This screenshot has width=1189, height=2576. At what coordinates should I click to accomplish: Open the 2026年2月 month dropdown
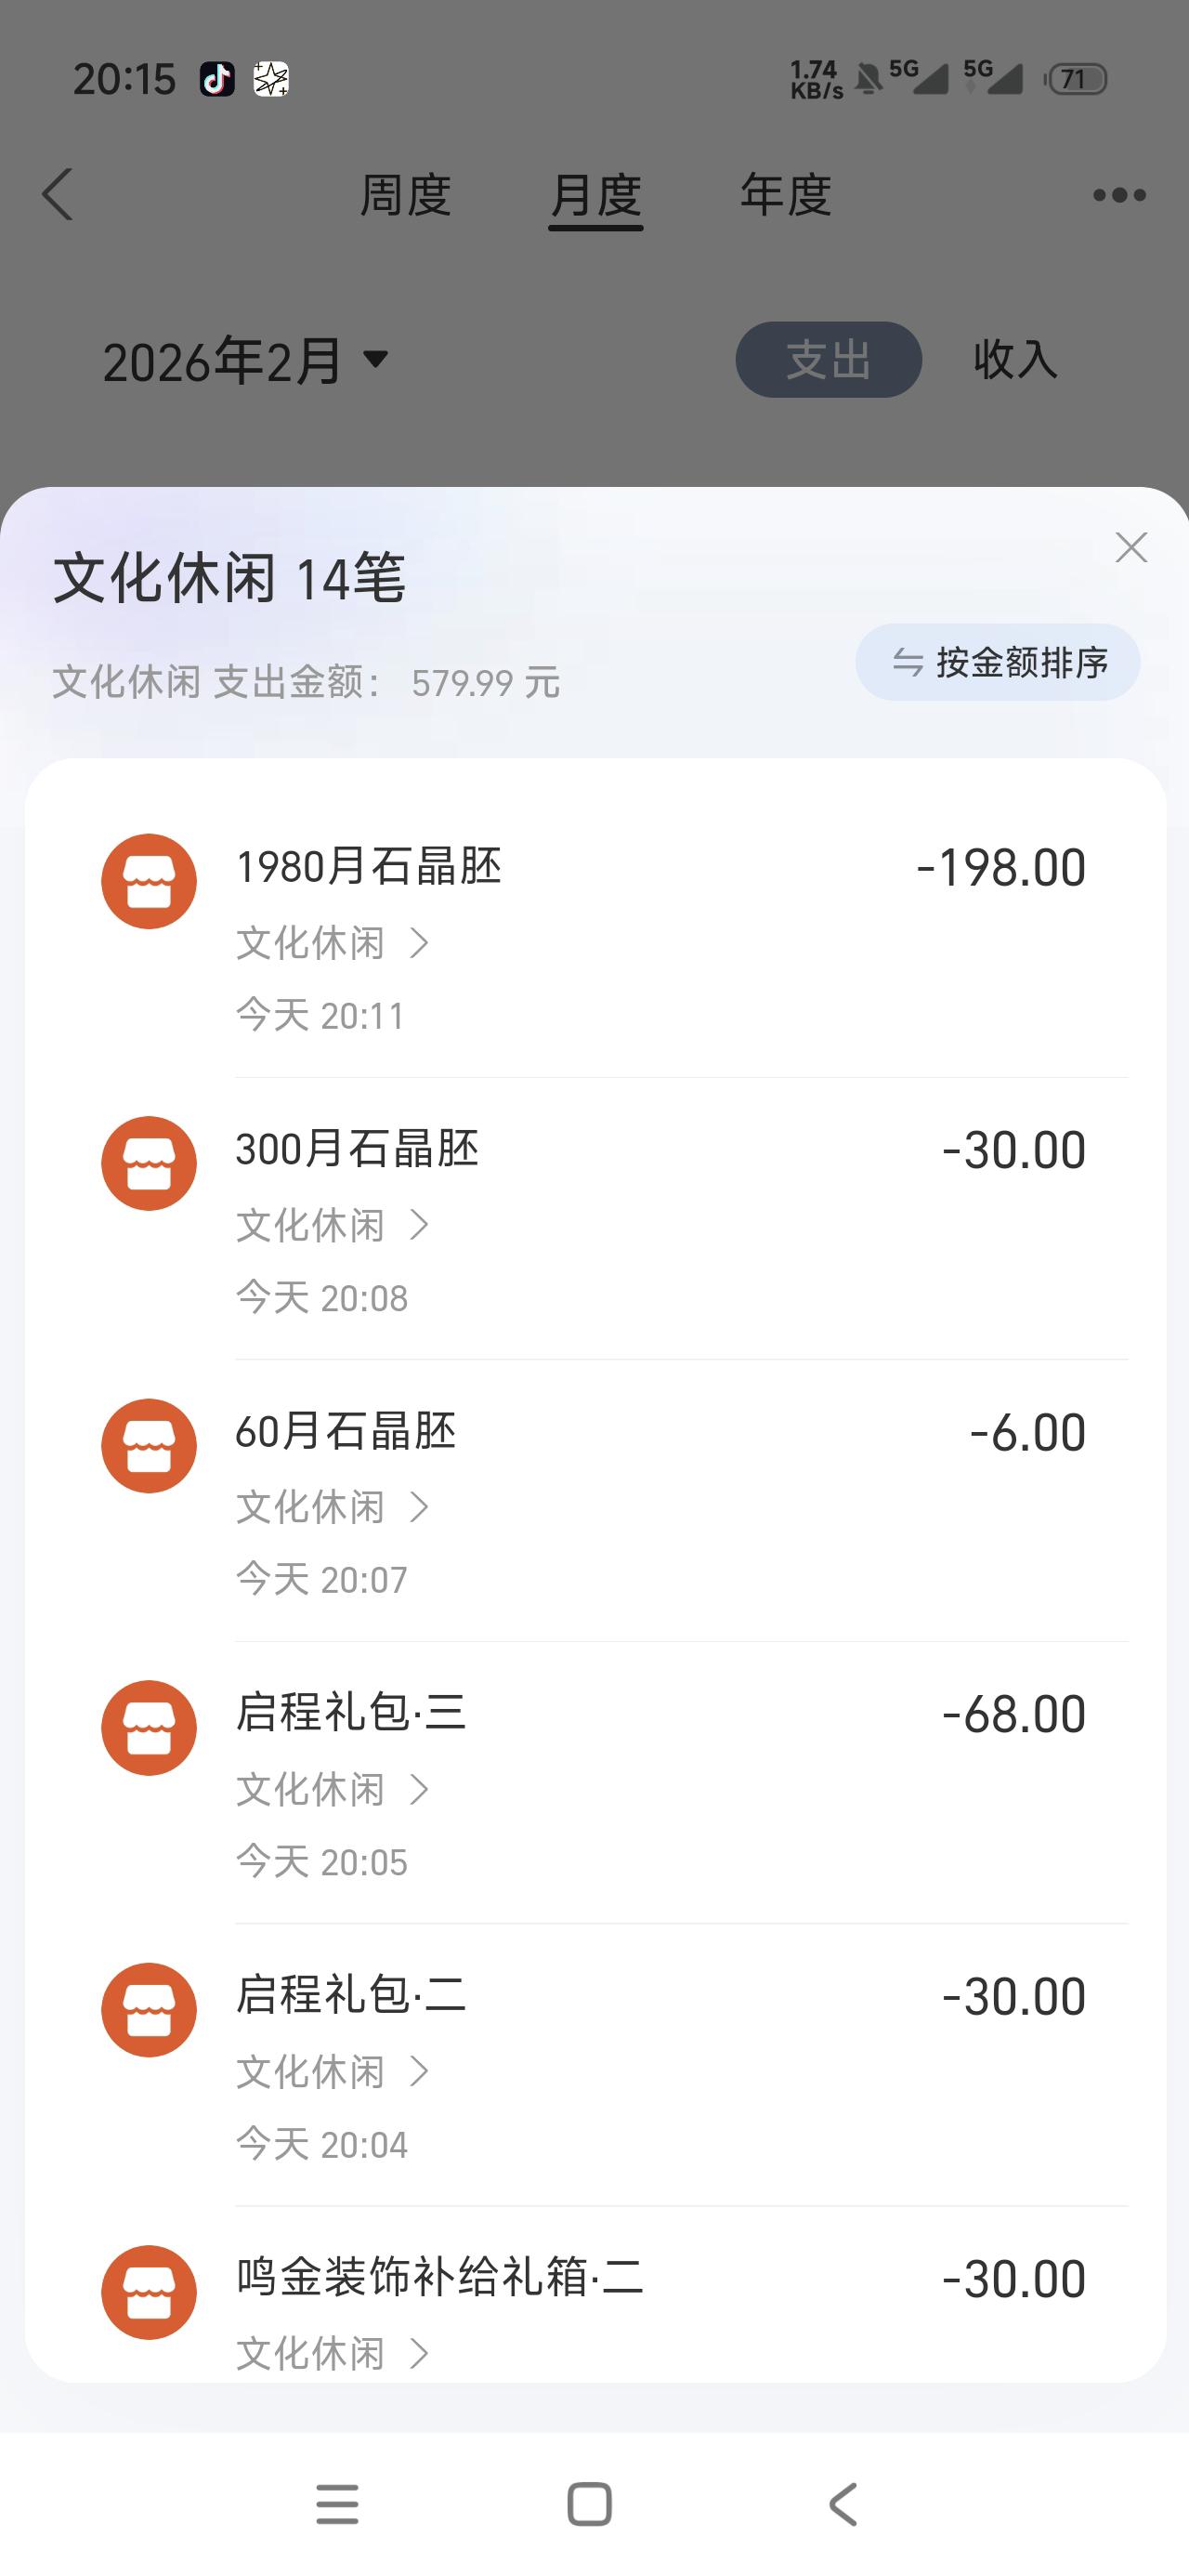point(246,361)
